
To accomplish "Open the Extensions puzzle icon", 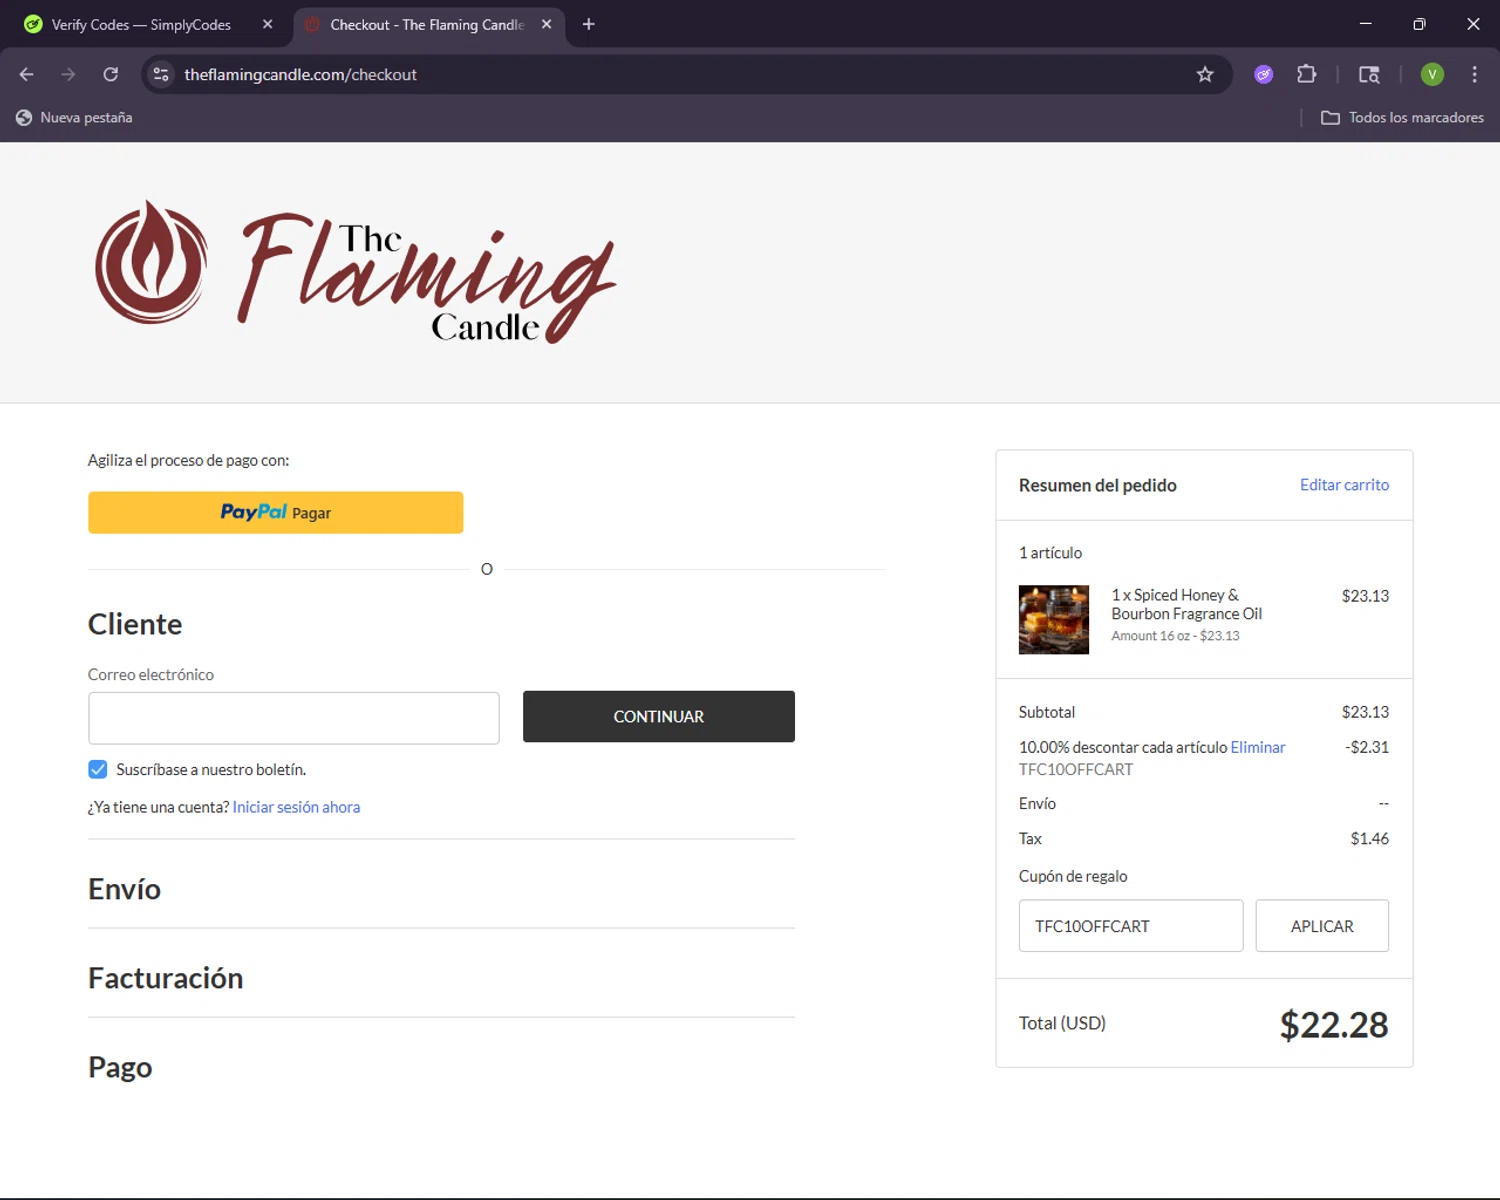I will point(1306,74).
